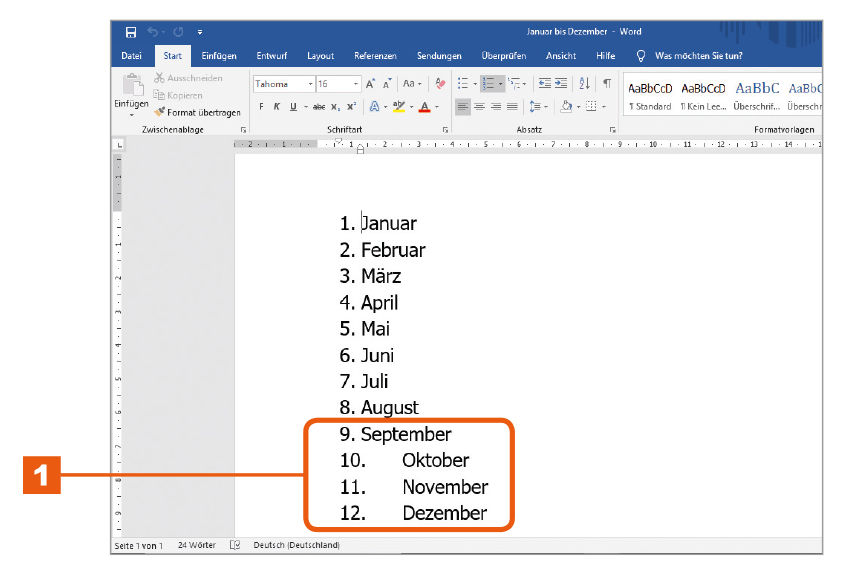Open the Aa change case dropdown
Viewport: 850px width, 573px height.
[411, 83]
